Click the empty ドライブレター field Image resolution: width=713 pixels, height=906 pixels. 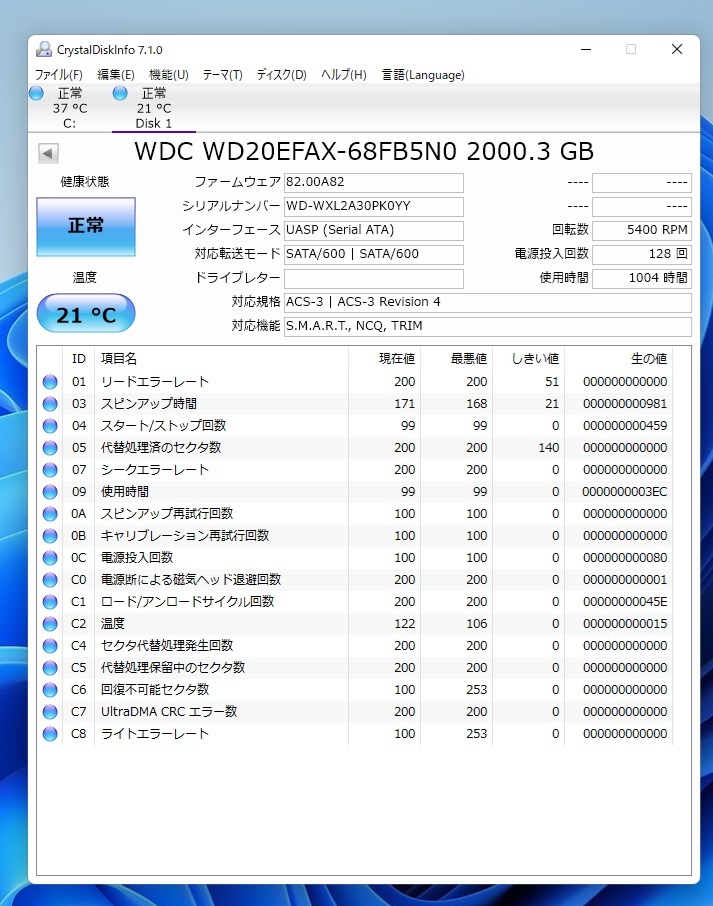click(x=374, y=279)
